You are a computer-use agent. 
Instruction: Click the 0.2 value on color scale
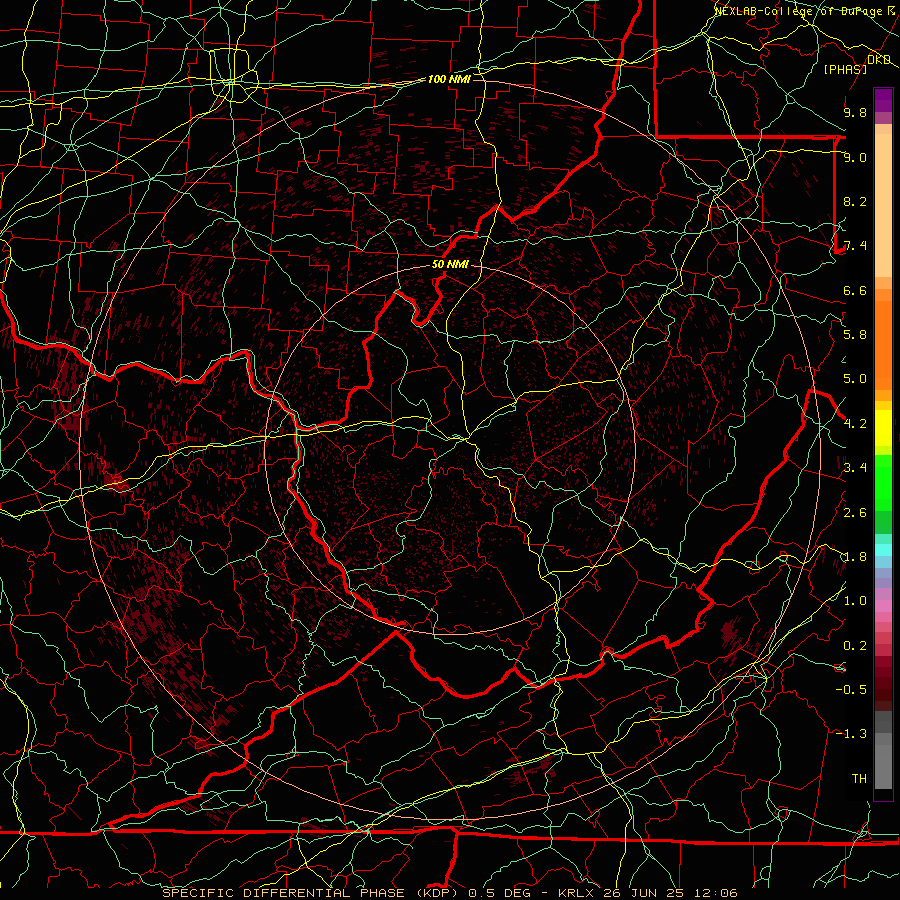click(x=855, y=646)
